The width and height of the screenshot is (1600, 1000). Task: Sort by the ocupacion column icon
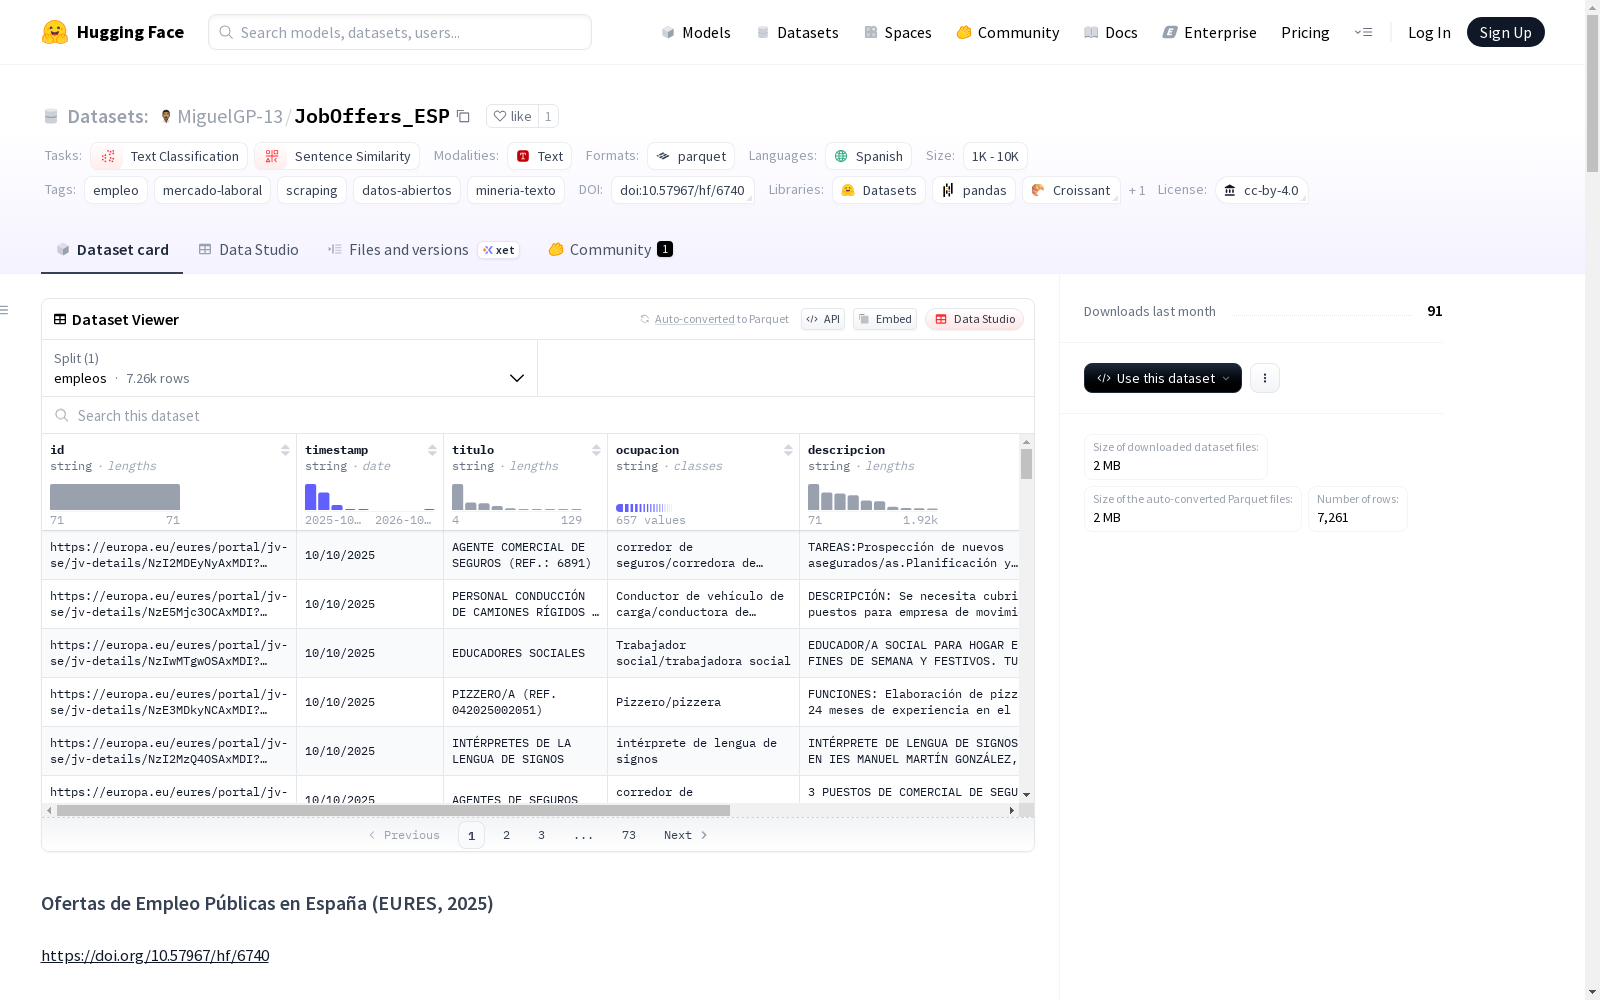pyautogui.click(x=788, y=450)
